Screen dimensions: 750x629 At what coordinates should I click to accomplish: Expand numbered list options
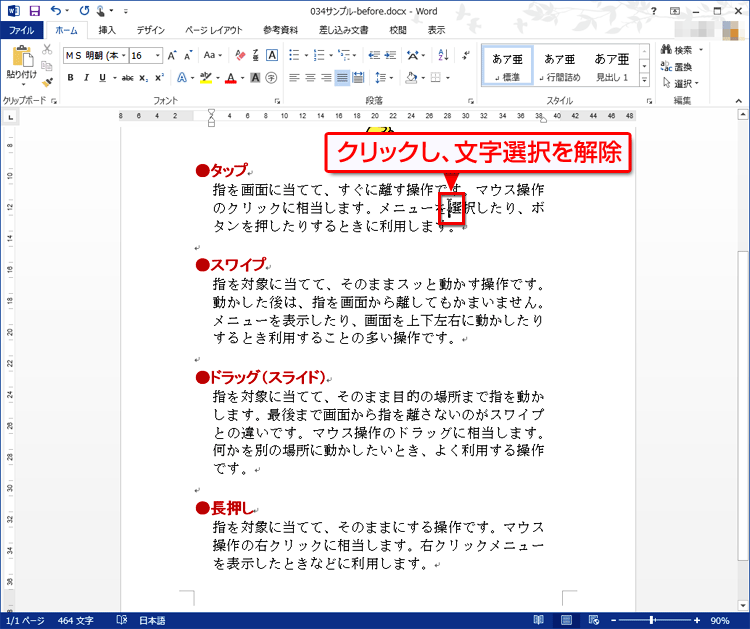coord(331,55)
